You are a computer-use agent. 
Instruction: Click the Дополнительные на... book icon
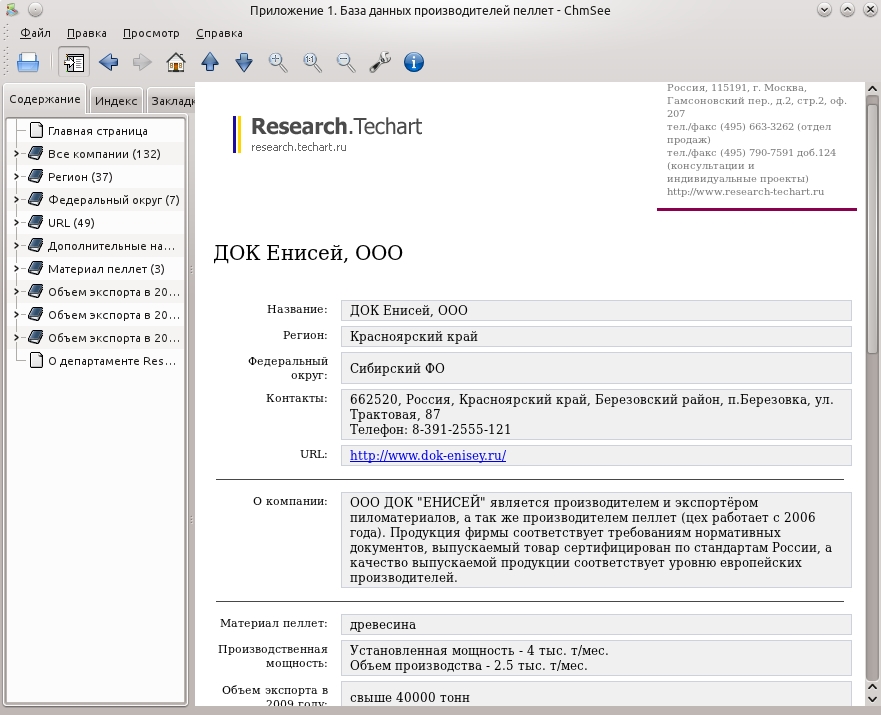[x=36, y=245]
